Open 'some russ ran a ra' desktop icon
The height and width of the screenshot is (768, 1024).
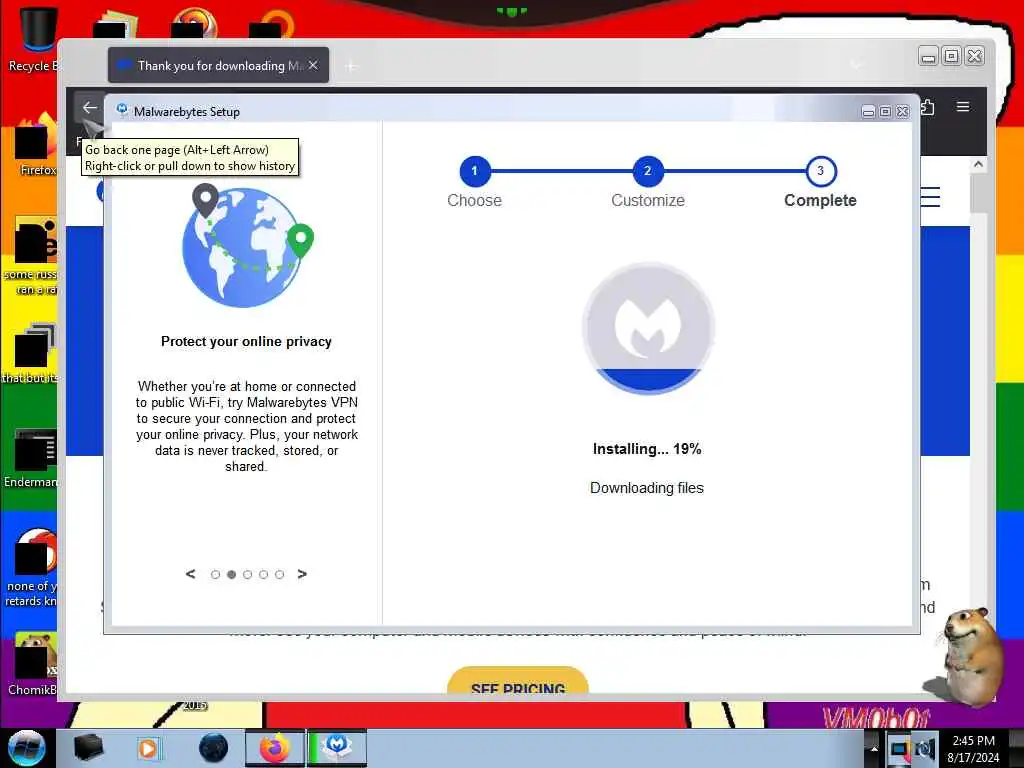(x=31, y=255)
